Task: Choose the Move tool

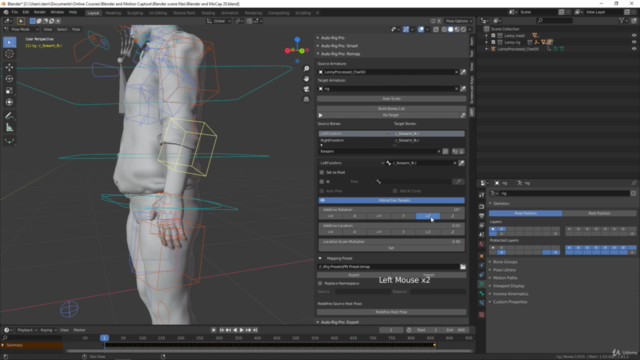Action: [x=9, y=67]
